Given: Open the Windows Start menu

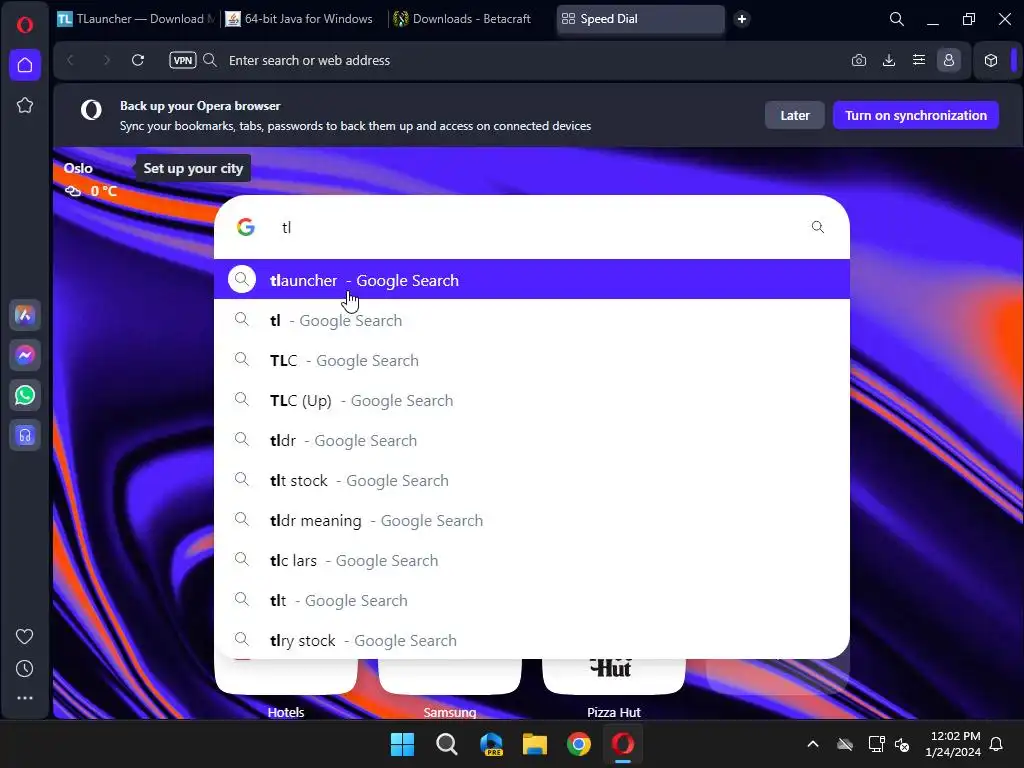Looking at the screenshot, I should [x=402, y=744].
